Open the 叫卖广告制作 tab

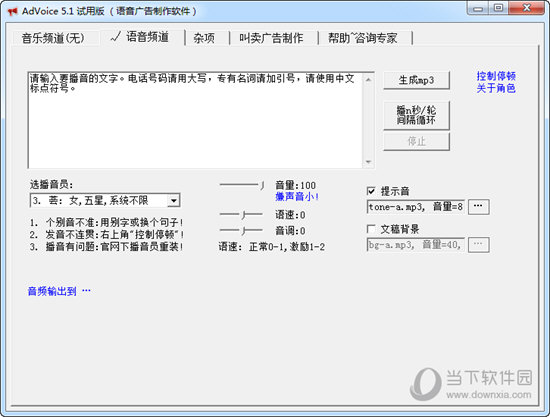coord(271,38)
